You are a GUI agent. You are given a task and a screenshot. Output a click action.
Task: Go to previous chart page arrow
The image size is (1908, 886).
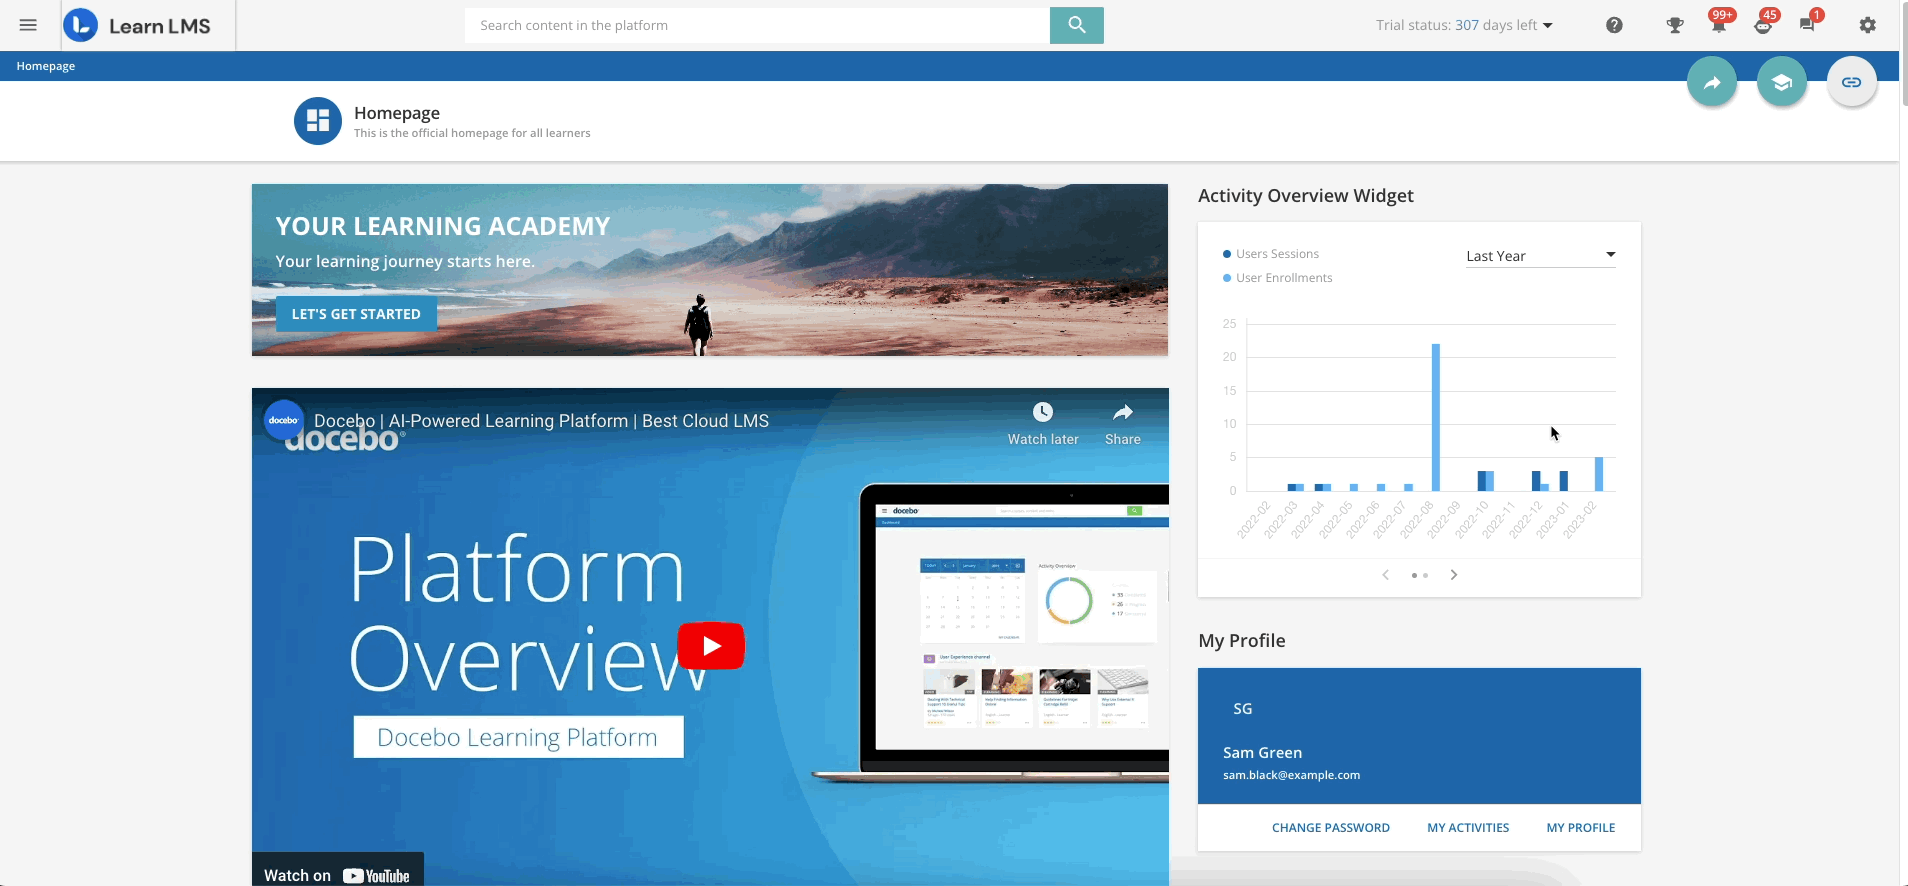pyautogui.click(x=1385, y=575)
